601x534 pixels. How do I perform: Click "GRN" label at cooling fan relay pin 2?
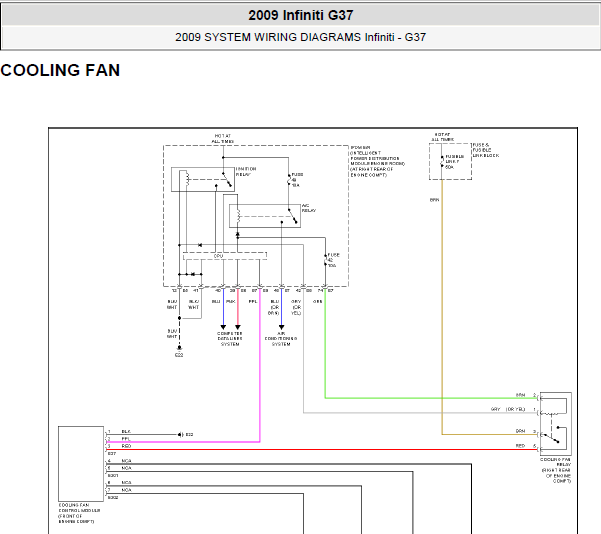click(x=520, y=395)
